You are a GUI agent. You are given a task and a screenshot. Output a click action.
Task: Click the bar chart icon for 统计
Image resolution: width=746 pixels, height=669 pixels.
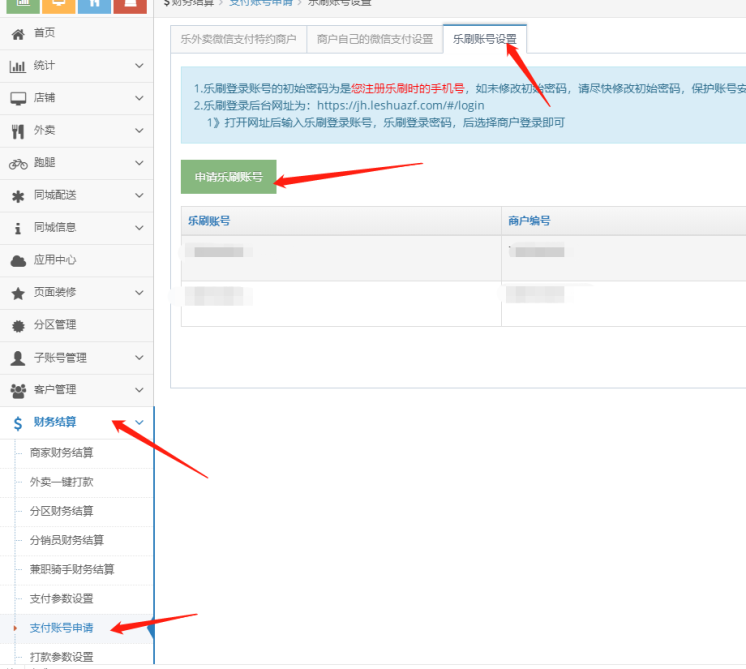[18, 66]
